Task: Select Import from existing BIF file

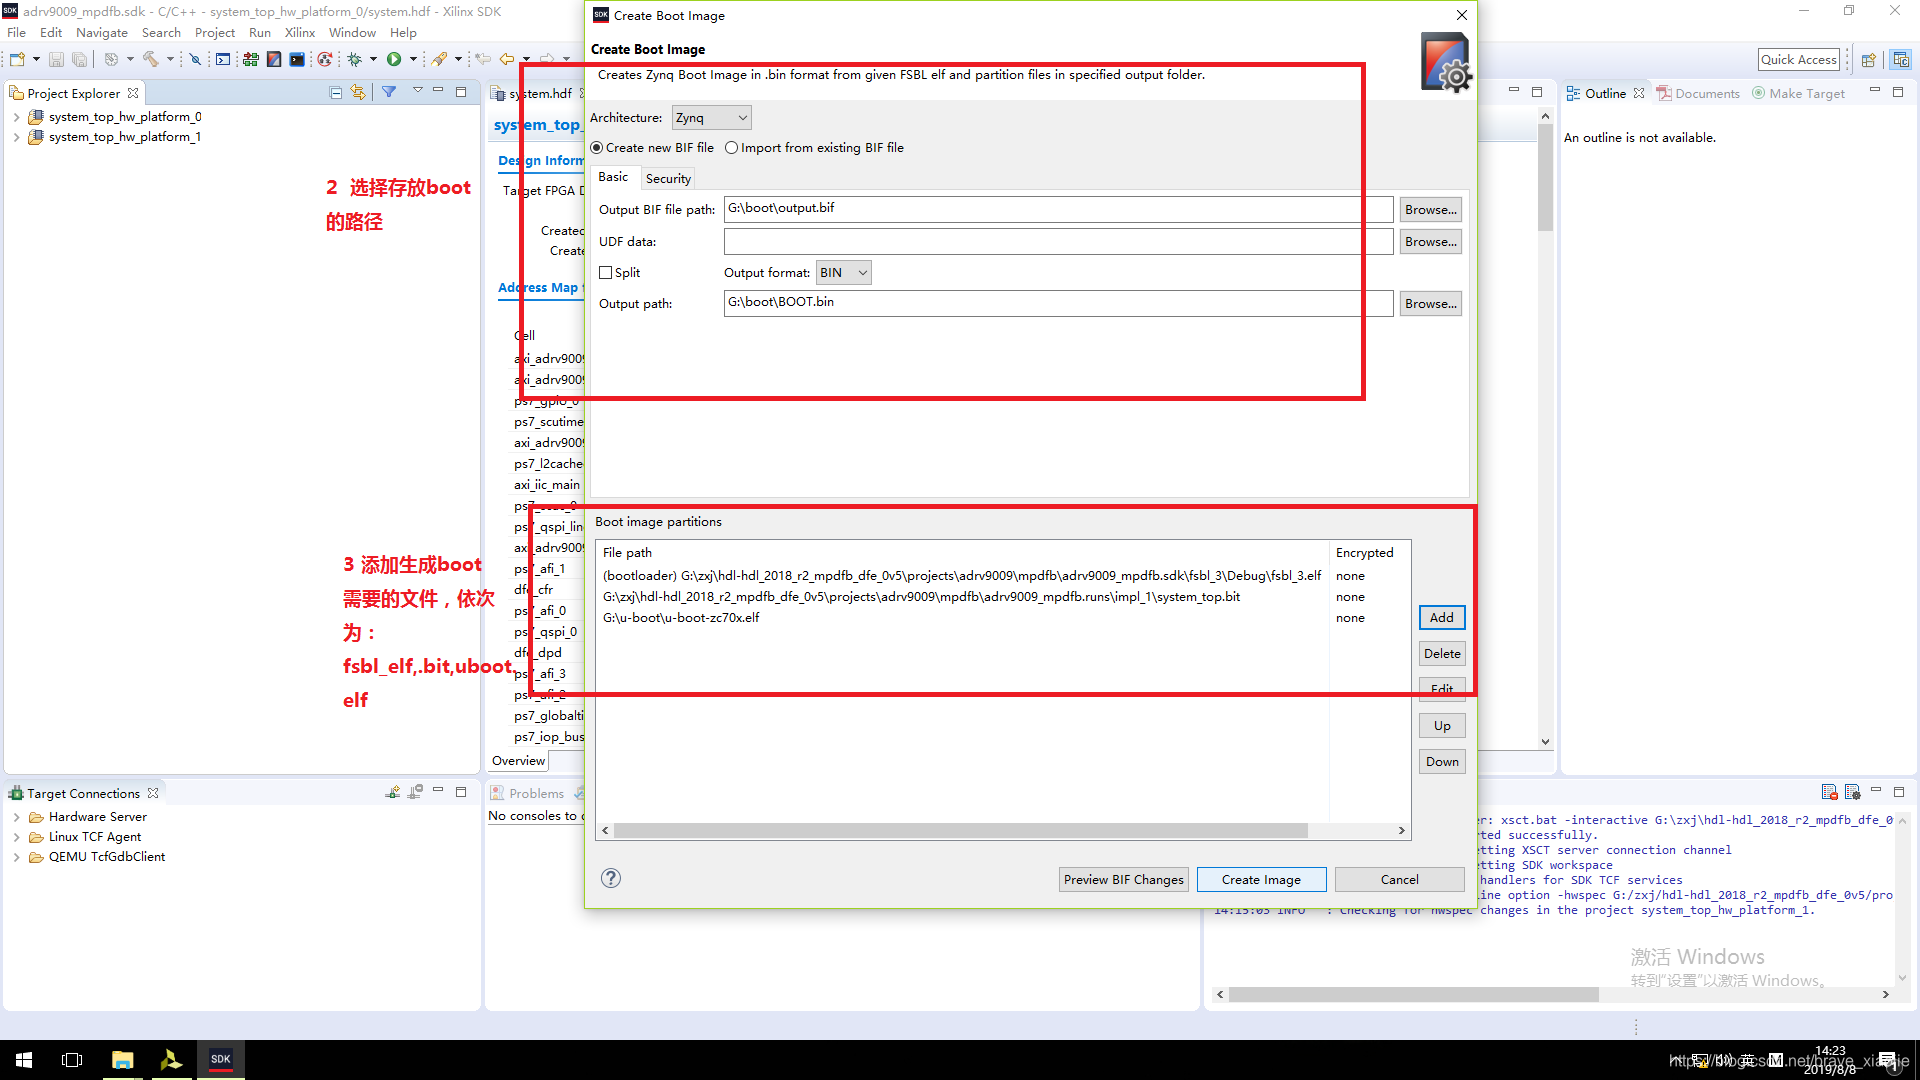Action: click(x=732, y=148)
